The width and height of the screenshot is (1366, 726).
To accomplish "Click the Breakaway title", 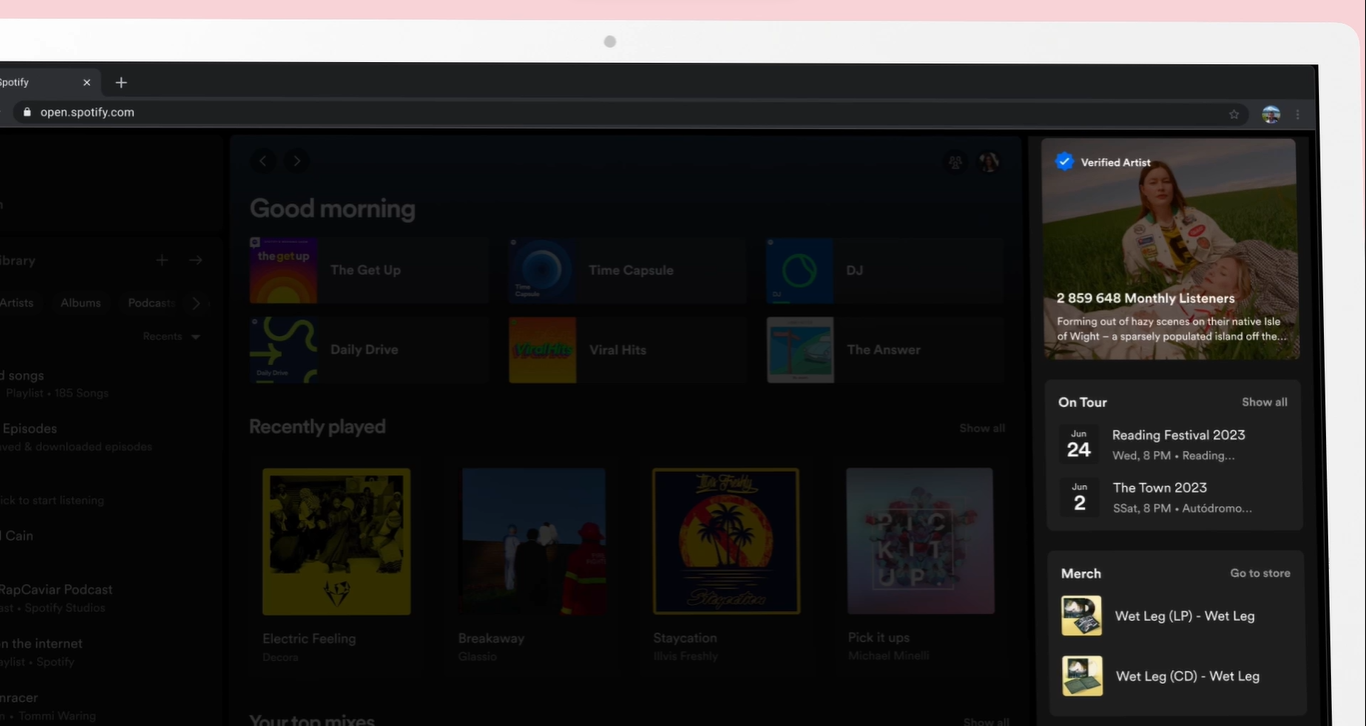I will [491, 638].
